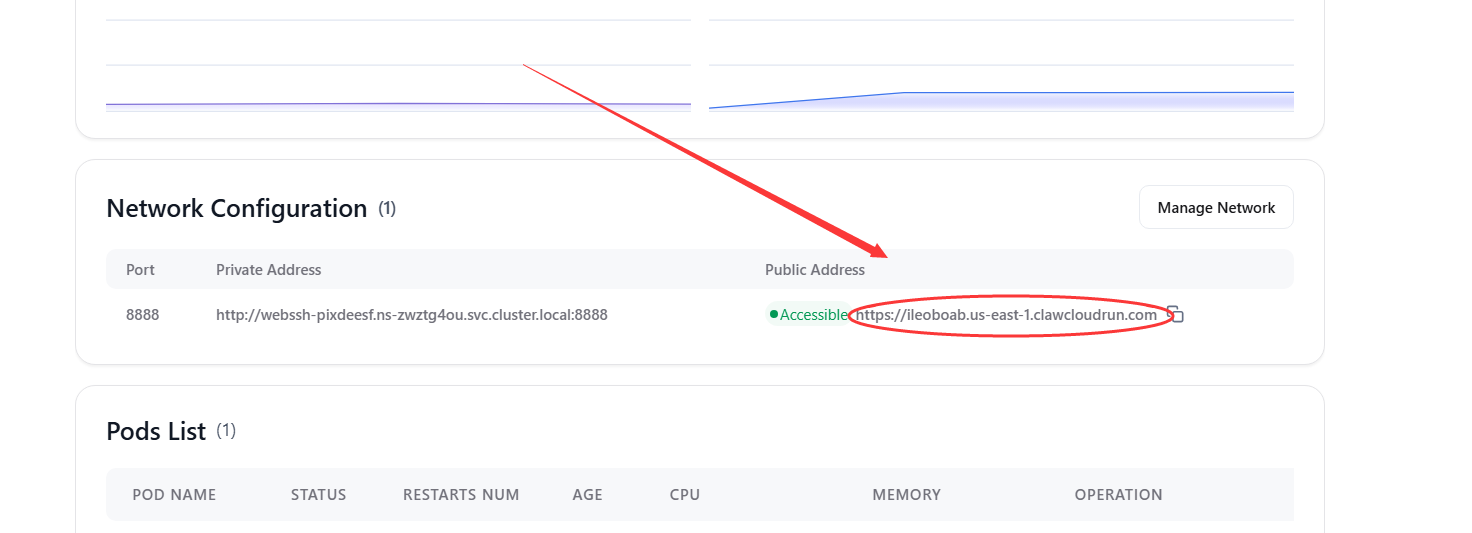Image resolution: width=1472 pixels, height=533 pixels.
Task: Click the AGE column header
Action: click(588, 495)
